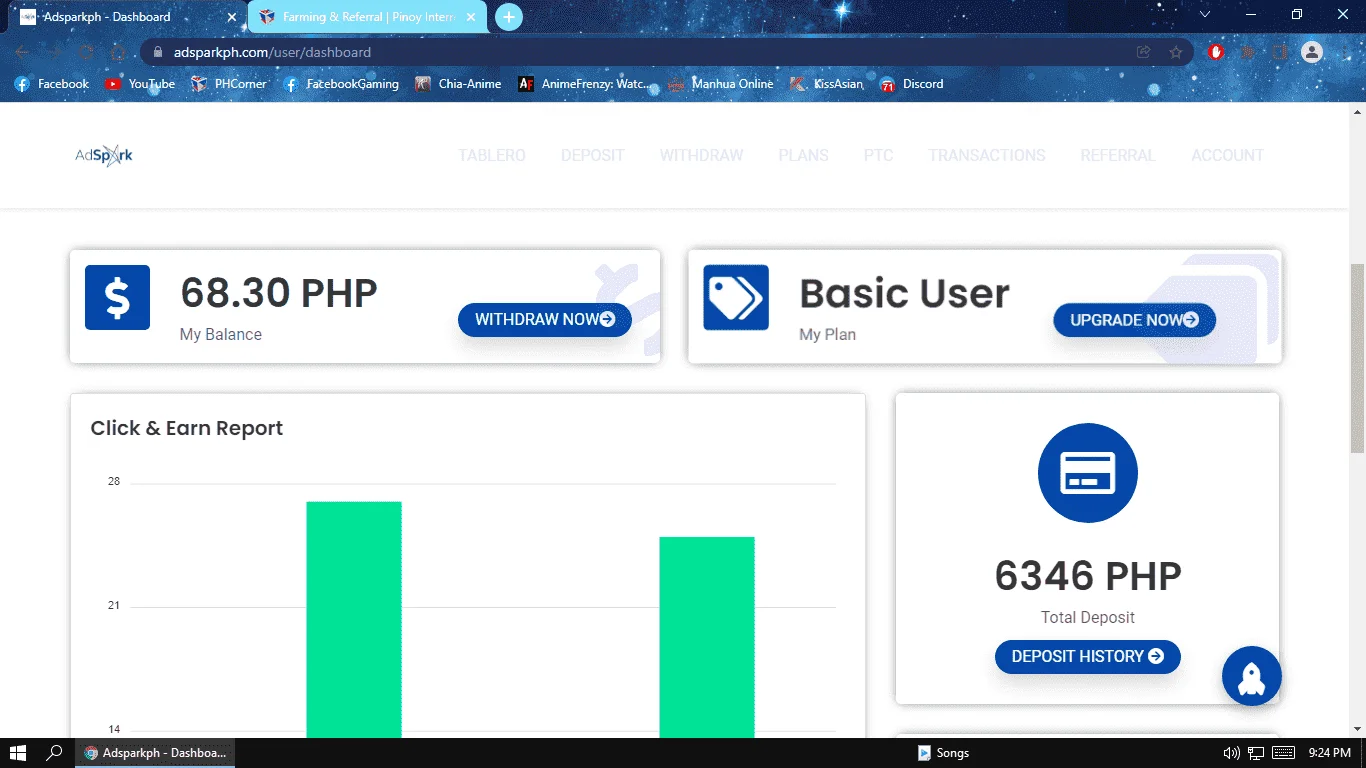This screenshot has width=1366, height=768.
Task: Click the 68.30 PHP balance text
Action: (279, 293)
